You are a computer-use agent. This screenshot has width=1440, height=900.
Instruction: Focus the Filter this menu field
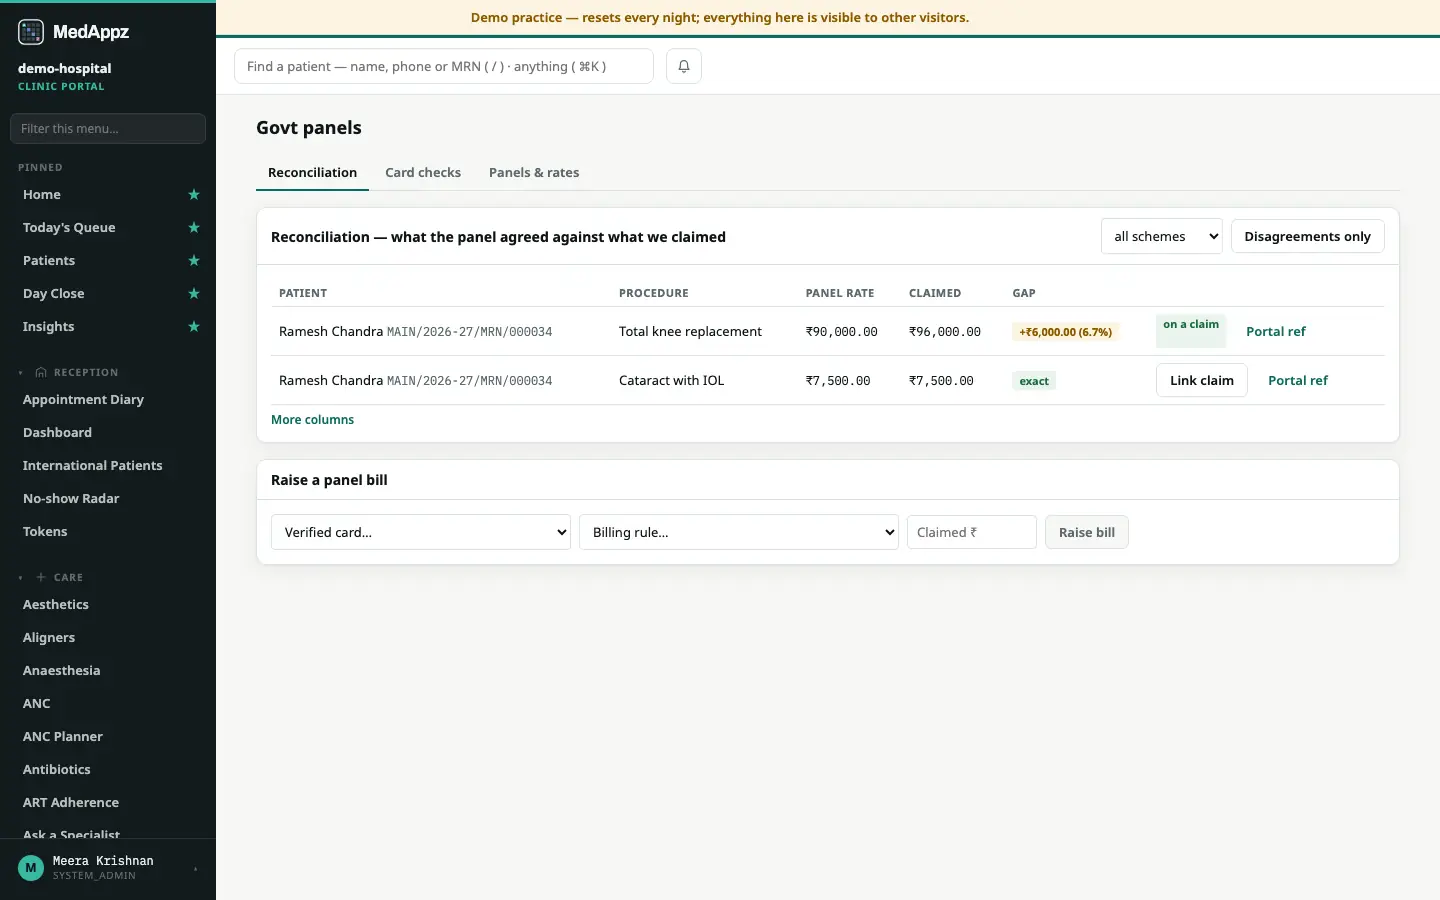click(108, 129)
